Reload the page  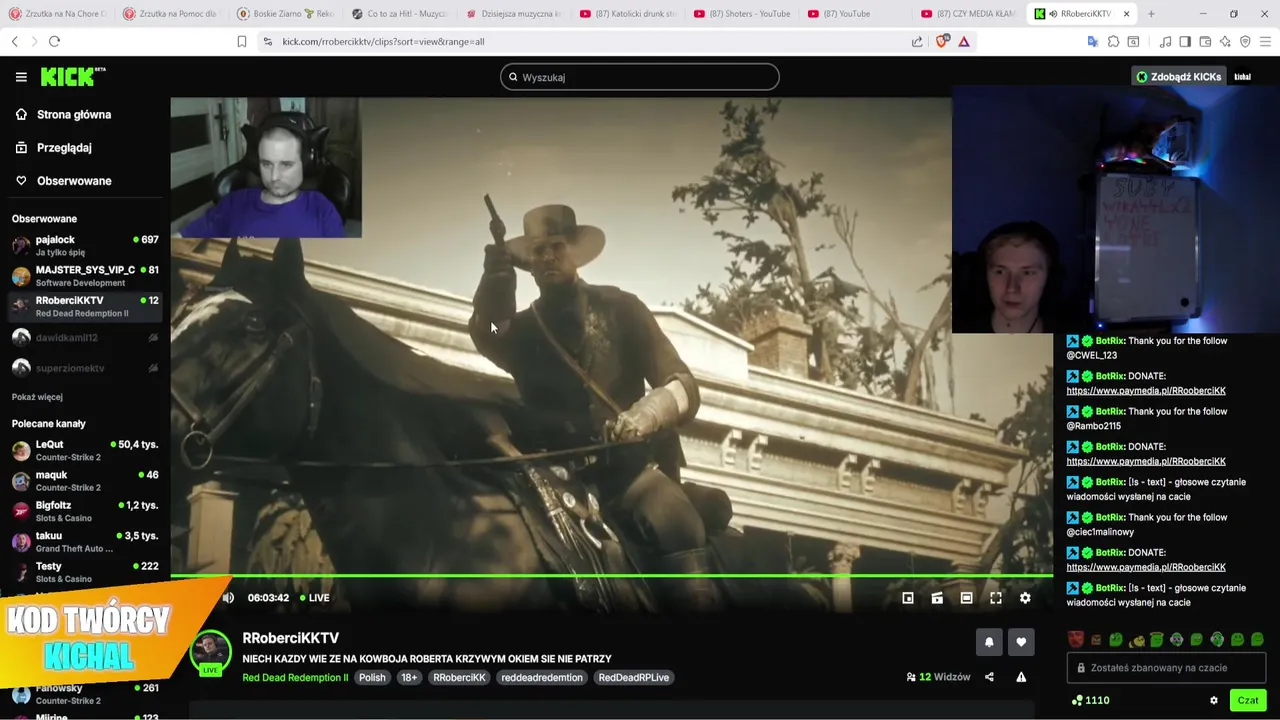[54, 41]
